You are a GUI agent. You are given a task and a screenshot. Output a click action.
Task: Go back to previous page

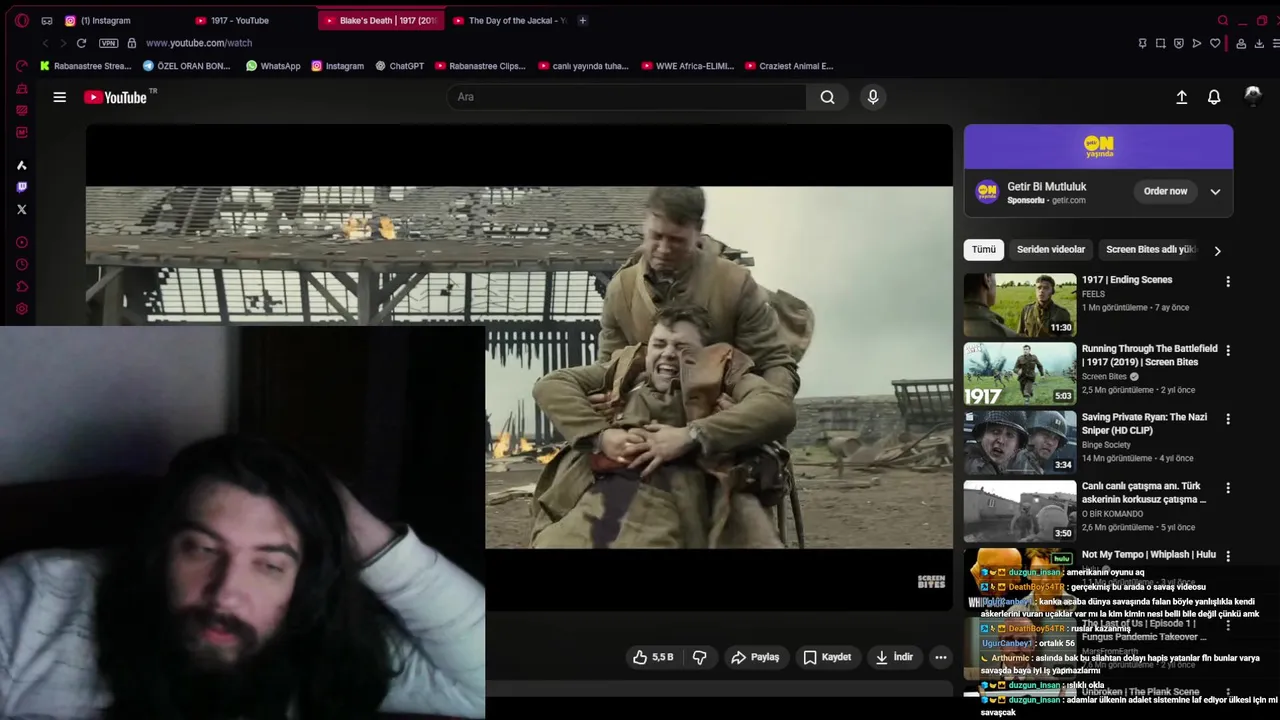(45, 43)
